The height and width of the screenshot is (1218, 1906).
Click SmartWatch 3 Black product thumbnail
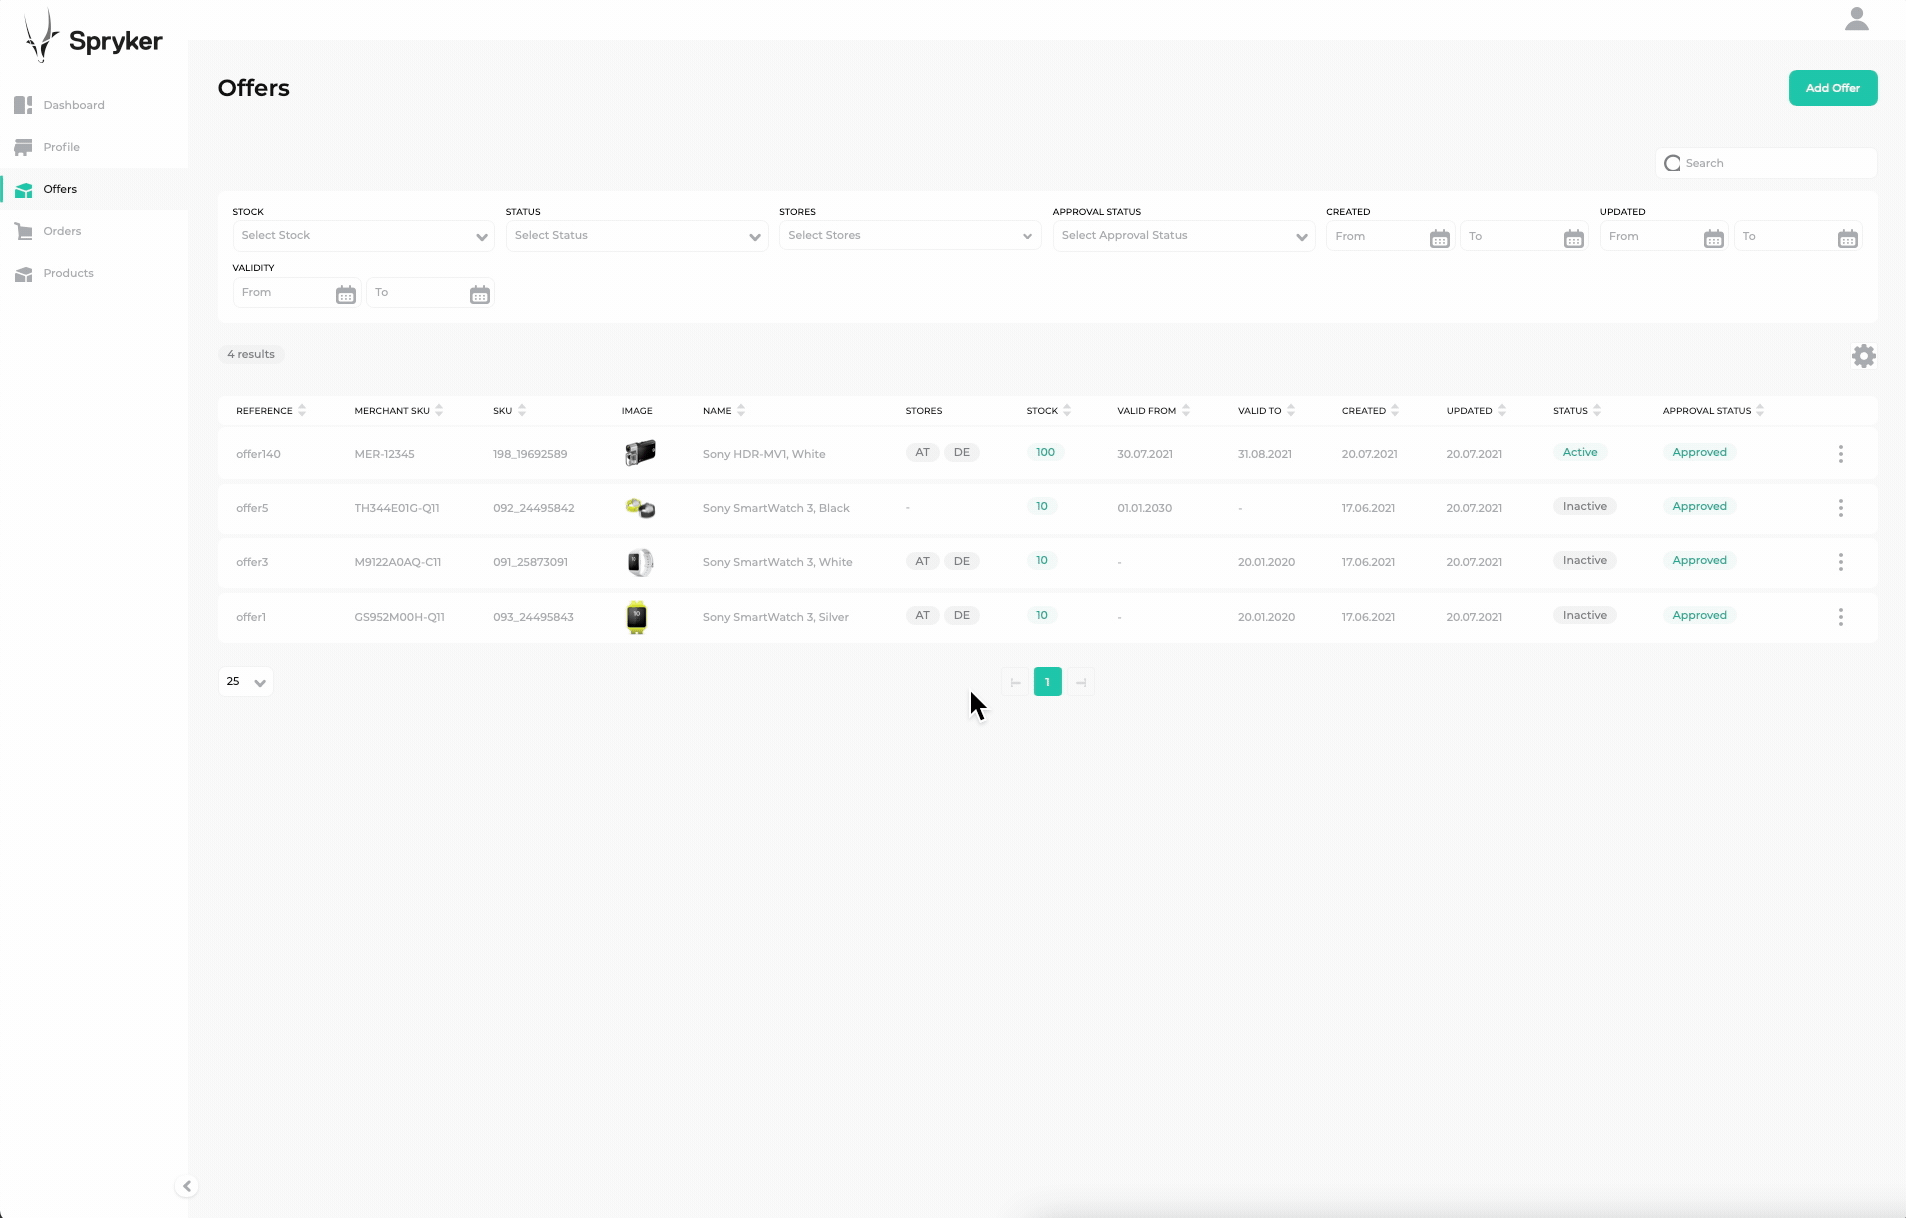pos(640,508)
